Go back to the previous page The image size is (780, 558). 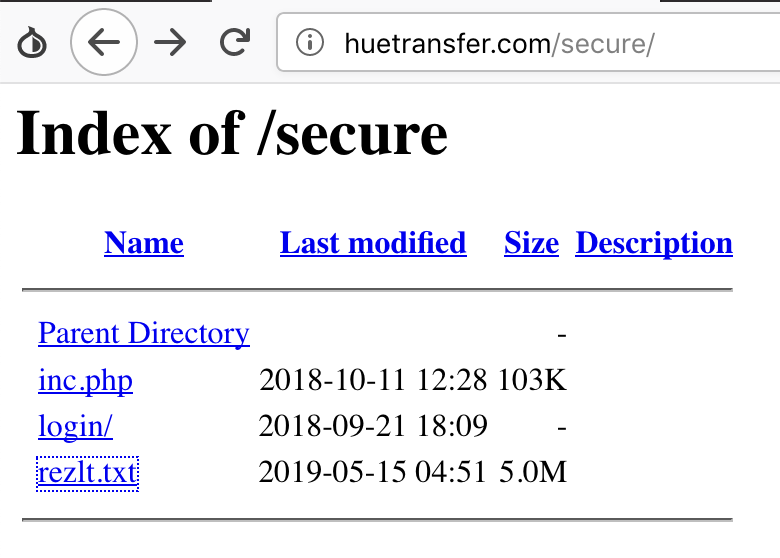(x=104, y=43)
